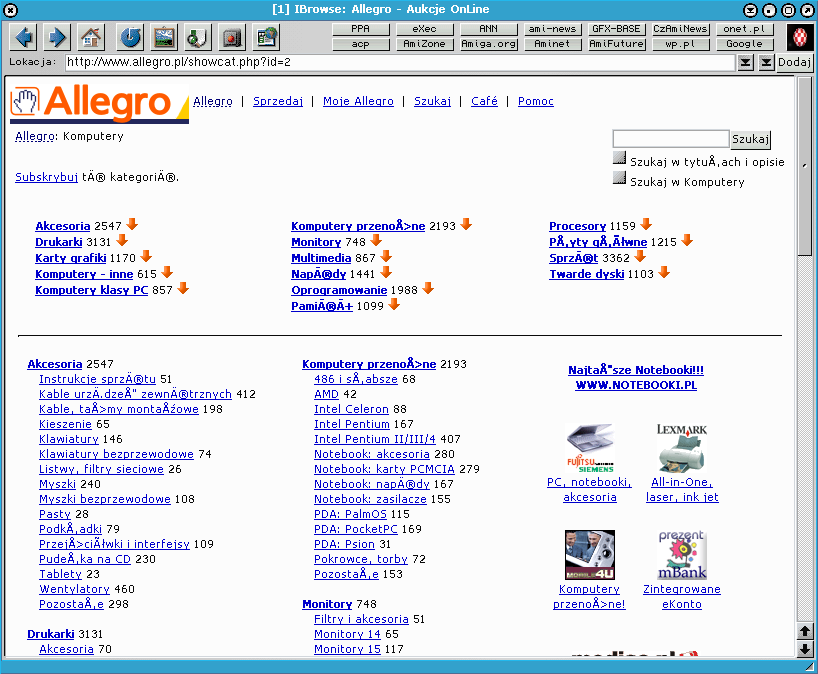
Task: Open the Pomoc navigation link
Action: point(536,101)
